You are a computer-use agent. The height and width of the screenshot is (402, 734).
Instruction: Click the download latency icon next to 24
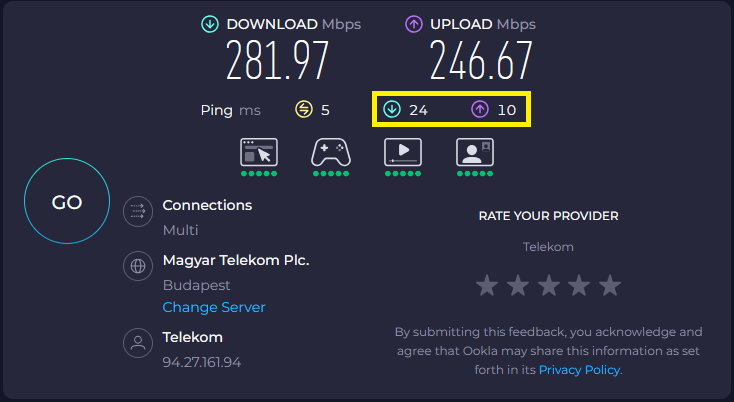click(392, 110)
